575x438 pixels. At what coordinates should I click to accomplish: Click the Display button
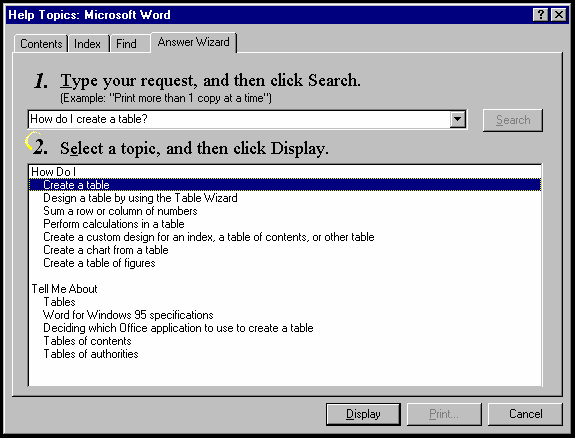[x=363, y=414]
